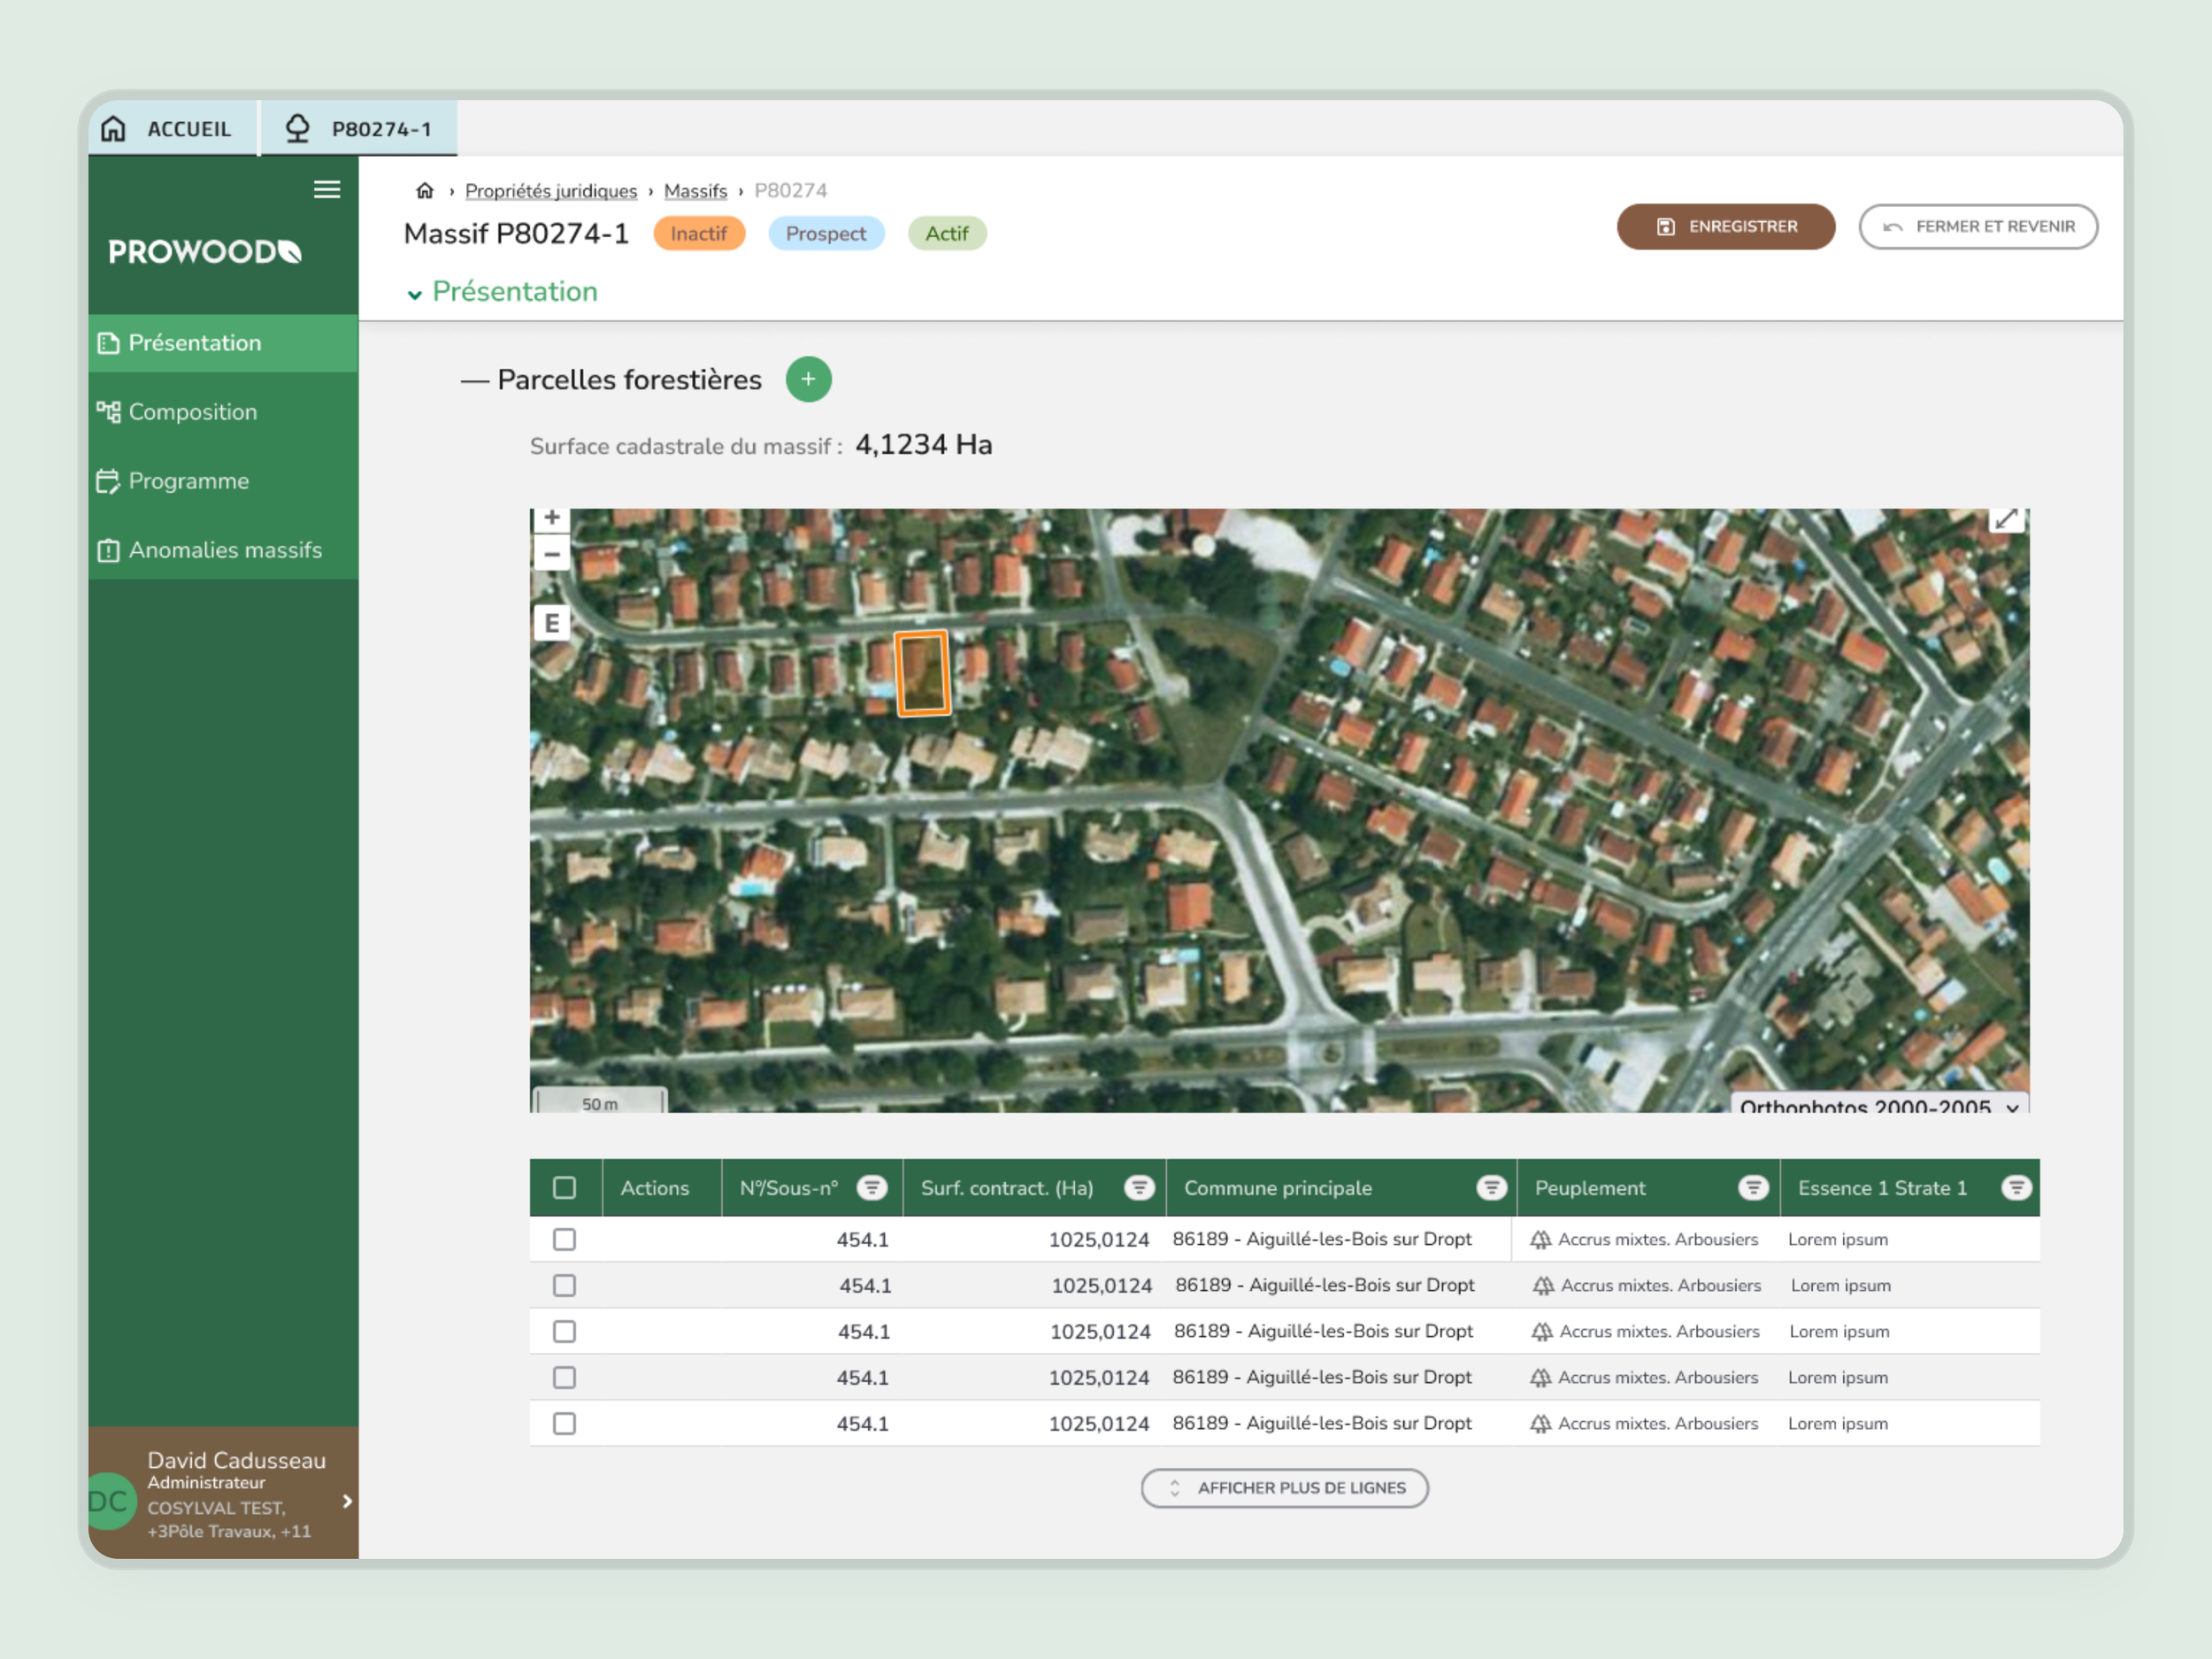Image resolution: width=2212 pixels, height=1659 pixels.
Task: Expand the map to fullscreen
Action: pyautogui.click(x=2006, y=520)
